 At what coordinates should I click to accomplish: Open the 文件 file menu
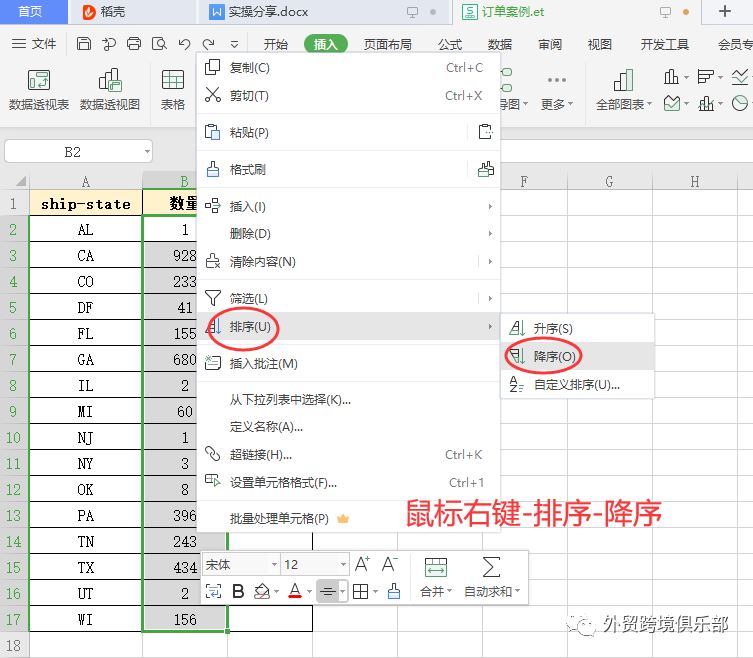(34, 44)
